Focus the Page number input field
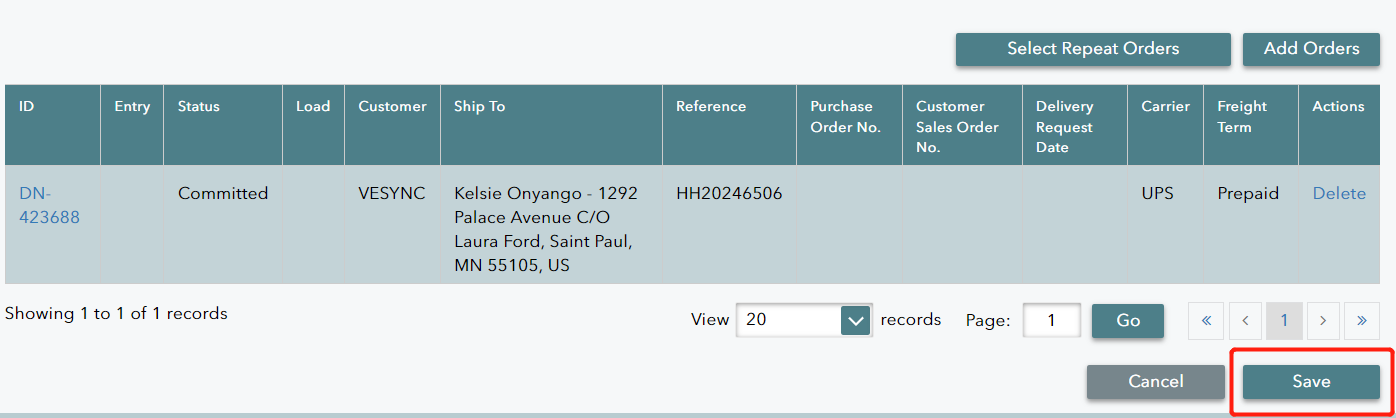 (1051, 320)
